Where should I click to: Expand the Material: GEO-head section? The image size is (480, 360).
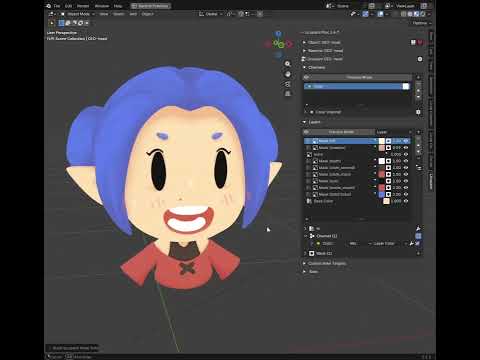(323, 51)
